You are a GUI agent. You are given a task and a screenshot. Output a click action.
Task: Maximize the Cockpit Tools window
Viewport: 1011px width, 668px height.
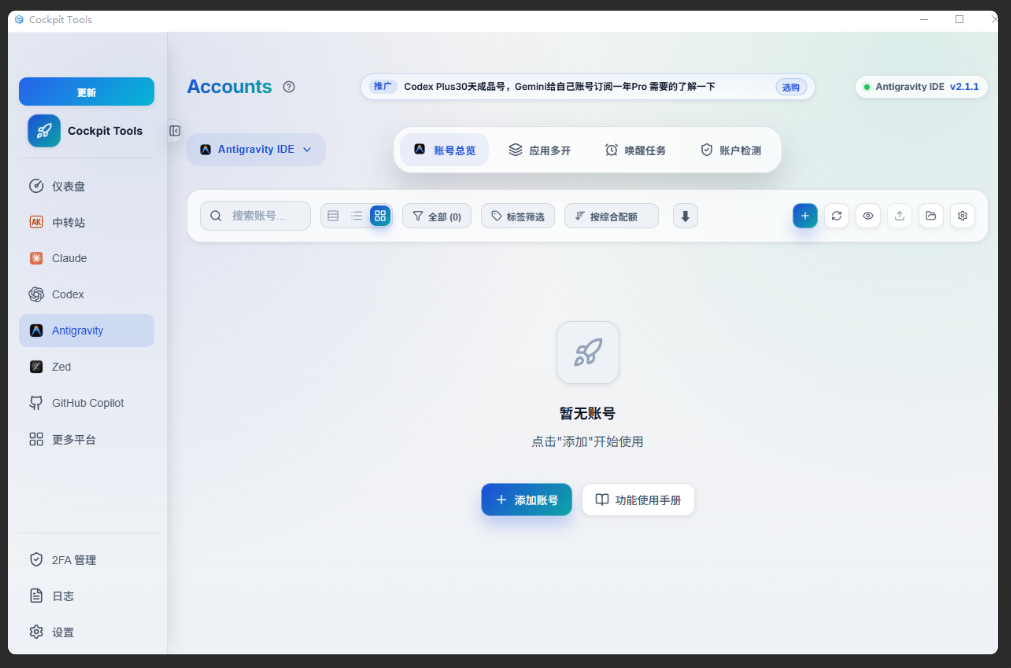pos(959,19)
